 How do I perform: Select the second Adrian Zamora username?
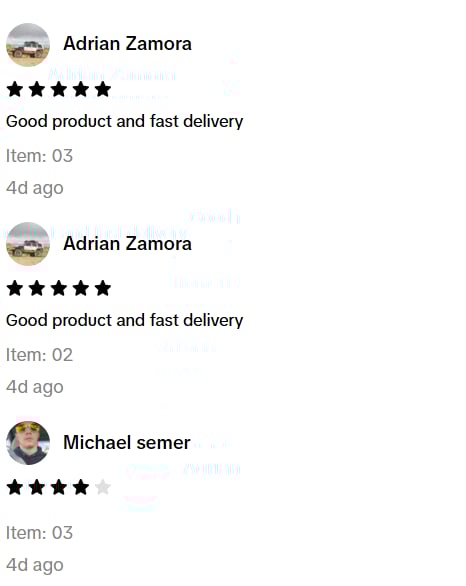point(127,244)
